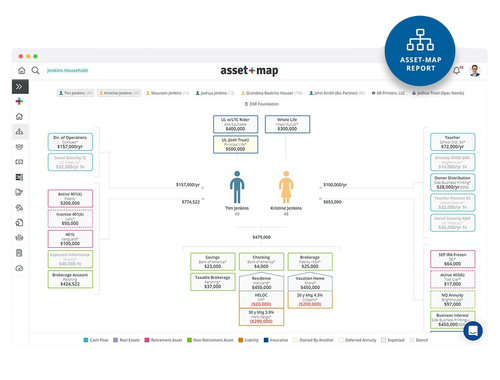
Task: Toggle the SB Printers, LLC entity chip
Action: (x=388, y=93)
